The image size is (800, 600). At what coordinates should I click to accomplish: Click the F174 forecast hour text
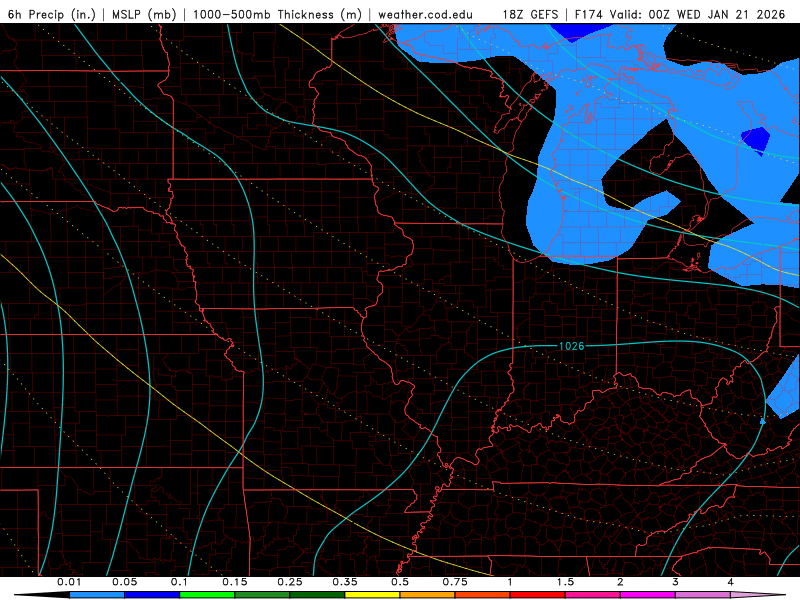(588, 14)
